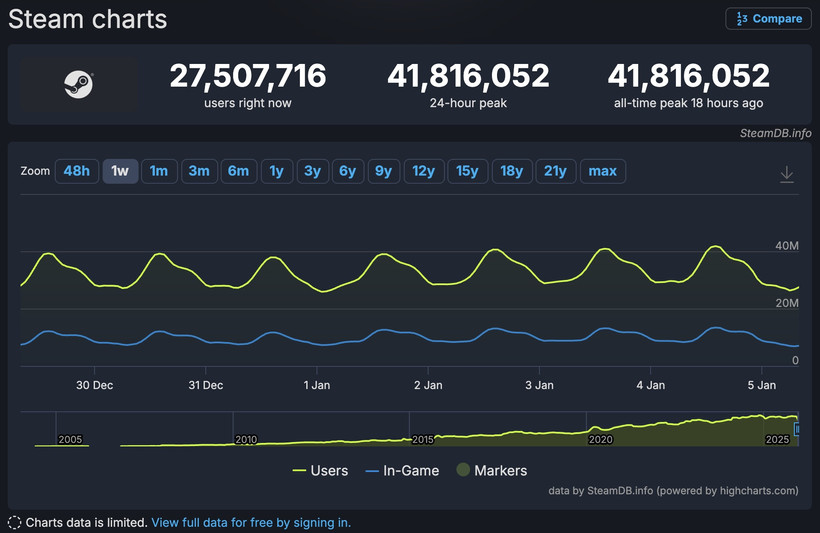Screen dimensions: 820x533
Task: Open the chart download menu icon
Action: click(x=787, y=174)
